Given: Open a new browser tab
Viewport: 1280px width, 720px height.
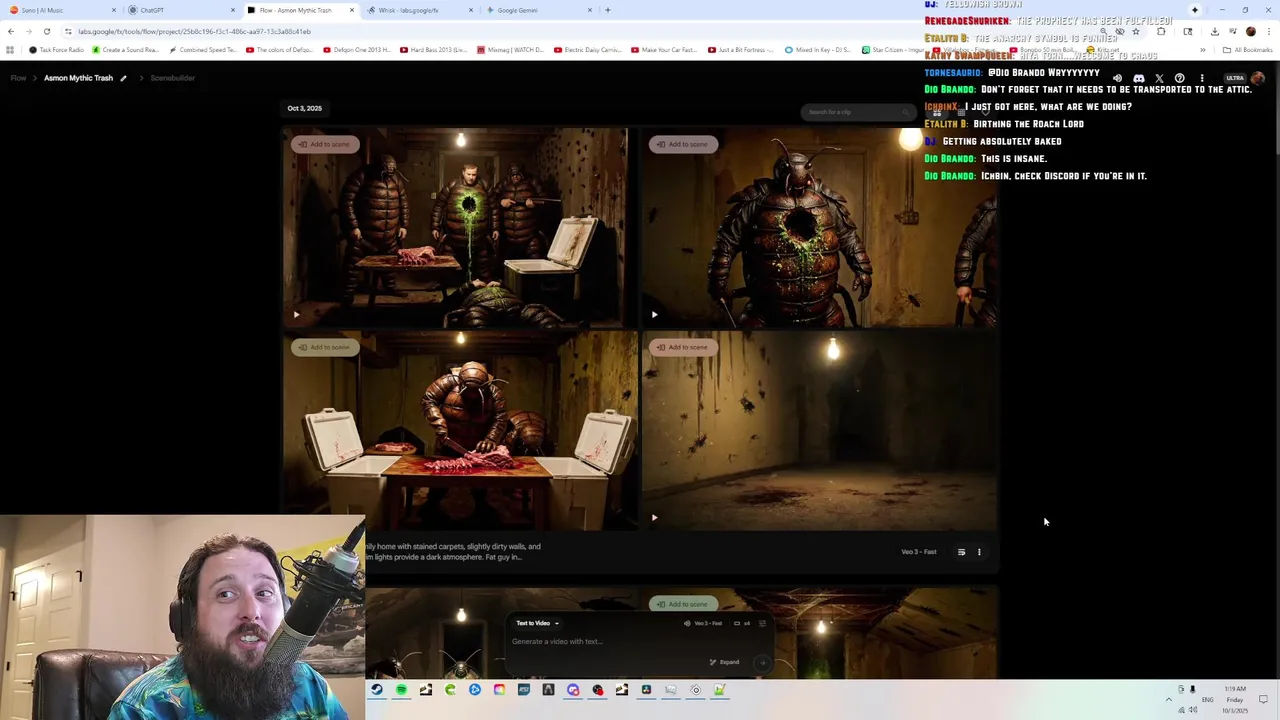Looking at the screenshot, I should click(x=608, y=10).
